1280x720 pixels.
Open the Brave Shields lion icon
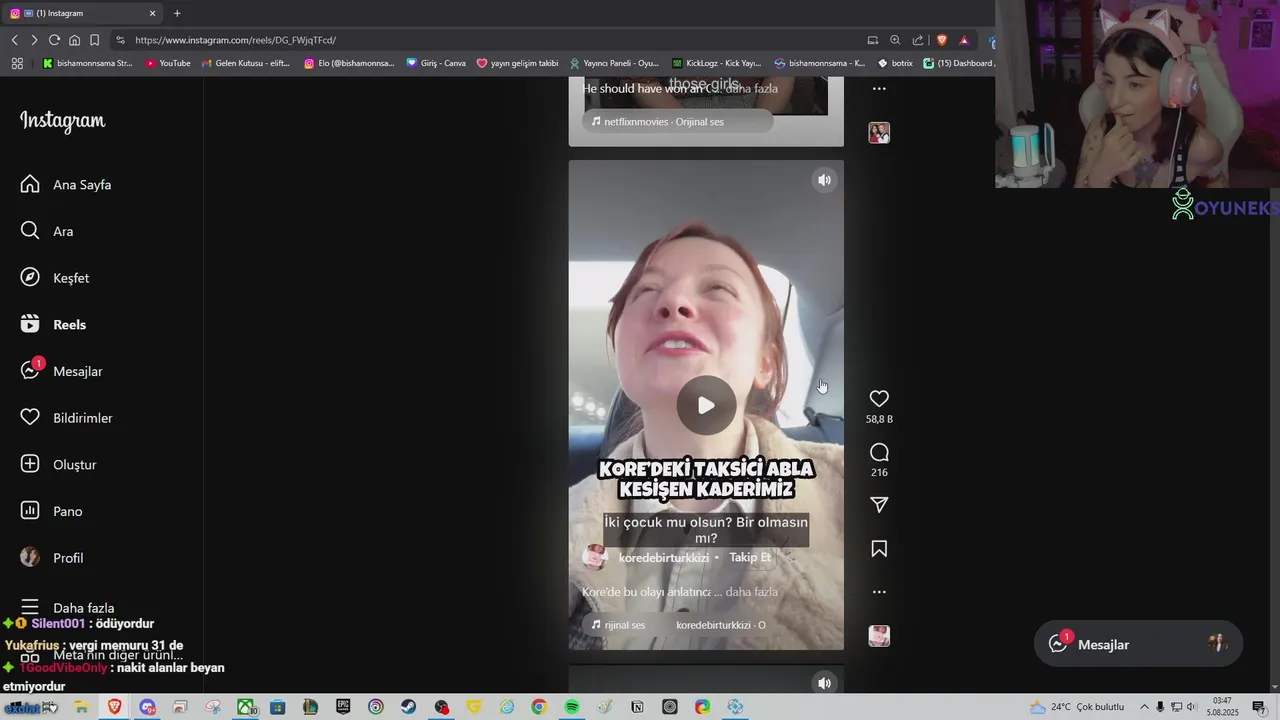(941, 40)
